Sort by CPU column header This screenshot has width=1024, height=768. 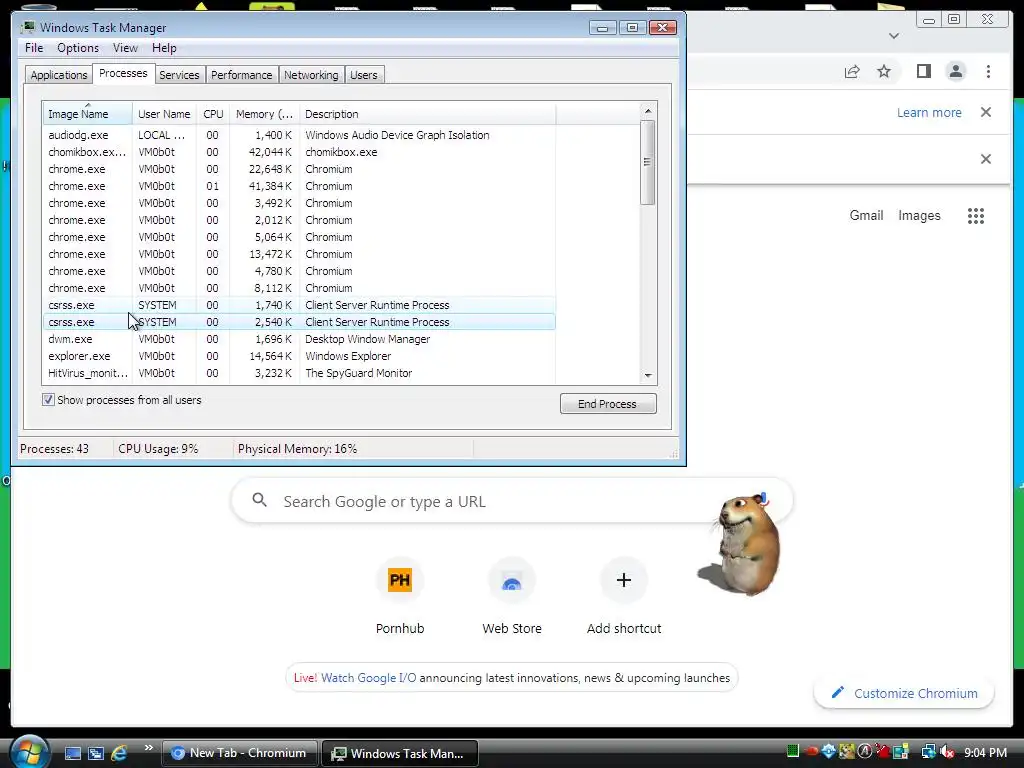tap(213, 114)
